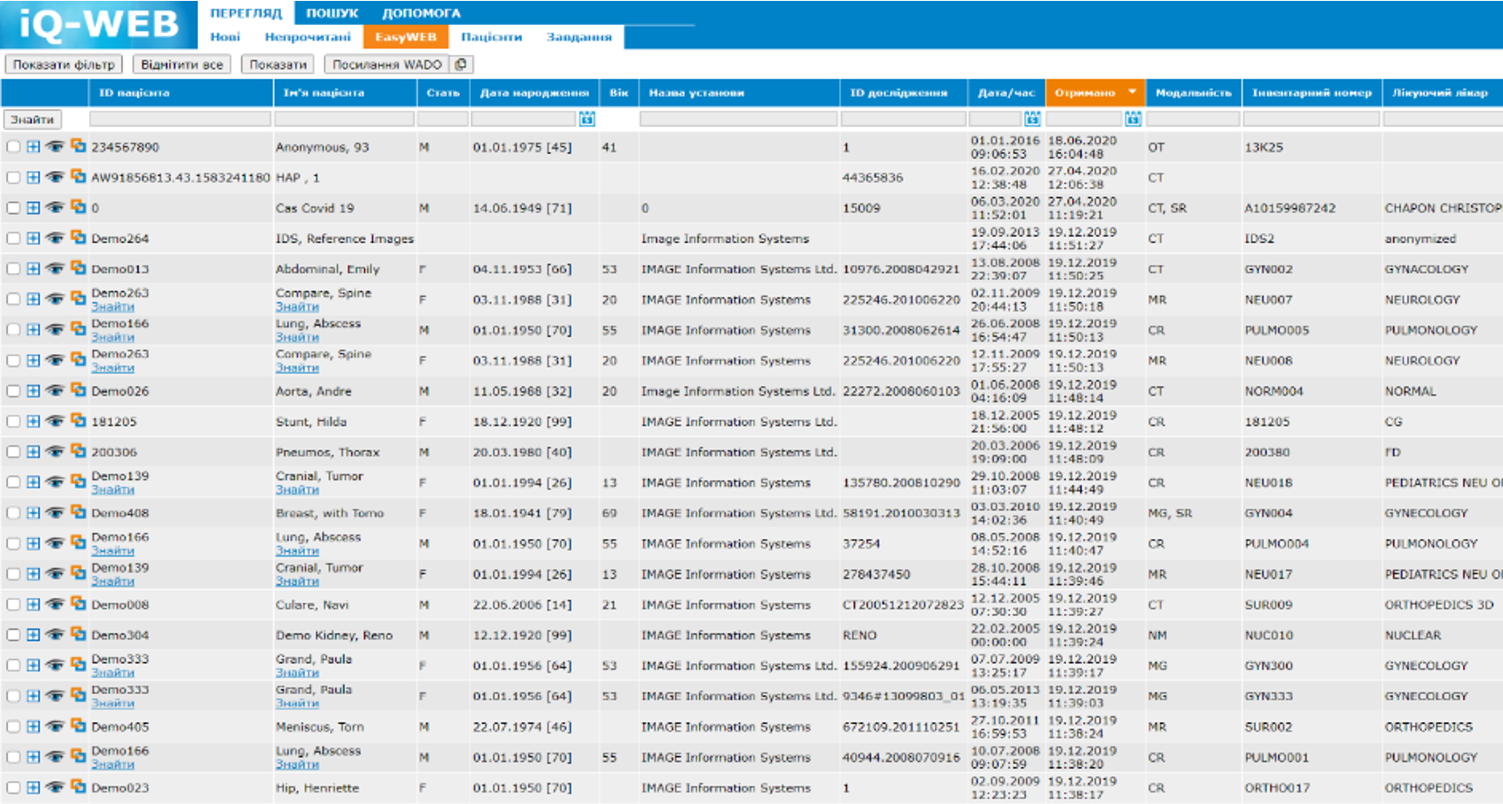Image resolution: width=1503 pixels, height=804 pixels.
Task: Click the Відмітити все button
Action: [x=182, y=64]
